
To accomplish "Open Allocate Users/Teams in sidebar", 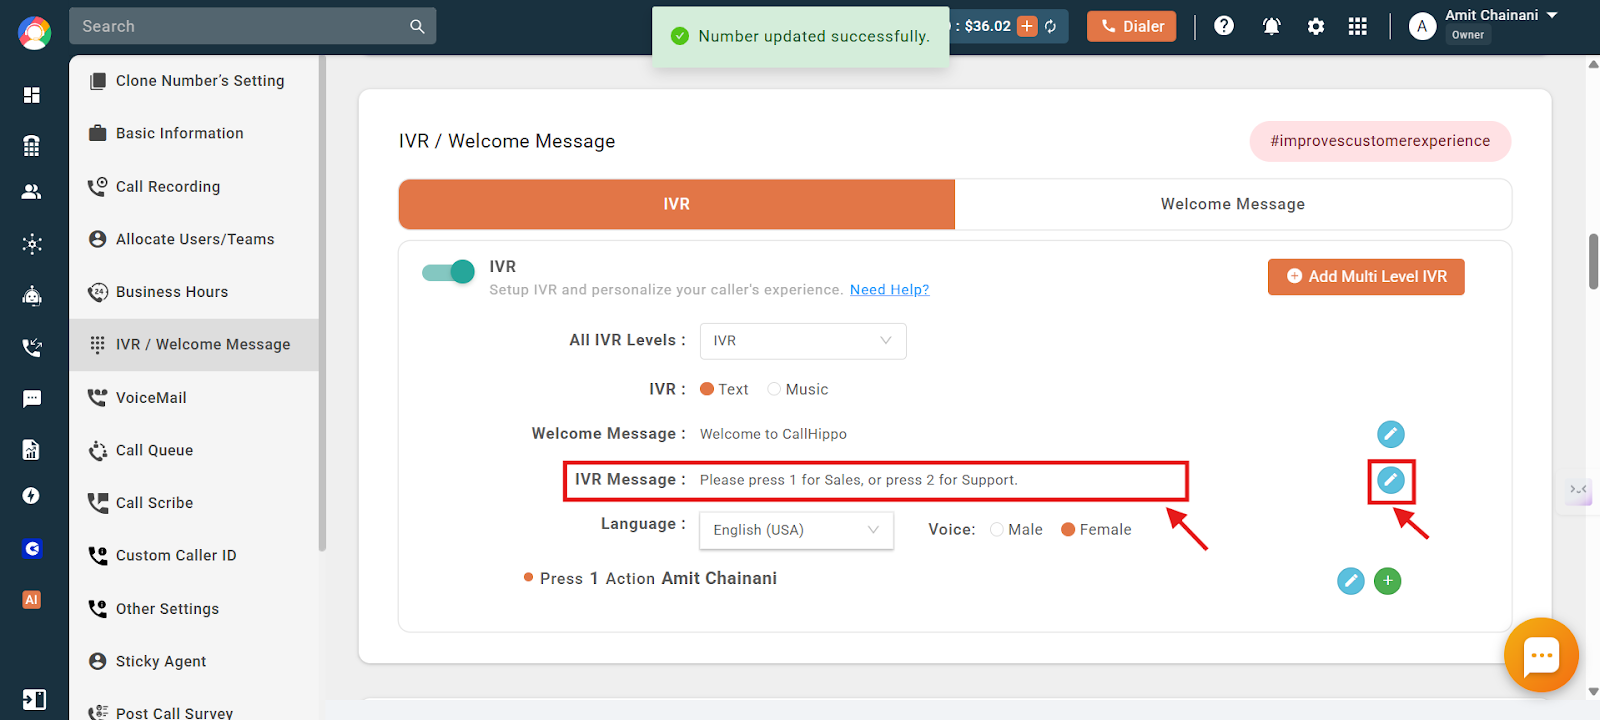I will 194,239.
